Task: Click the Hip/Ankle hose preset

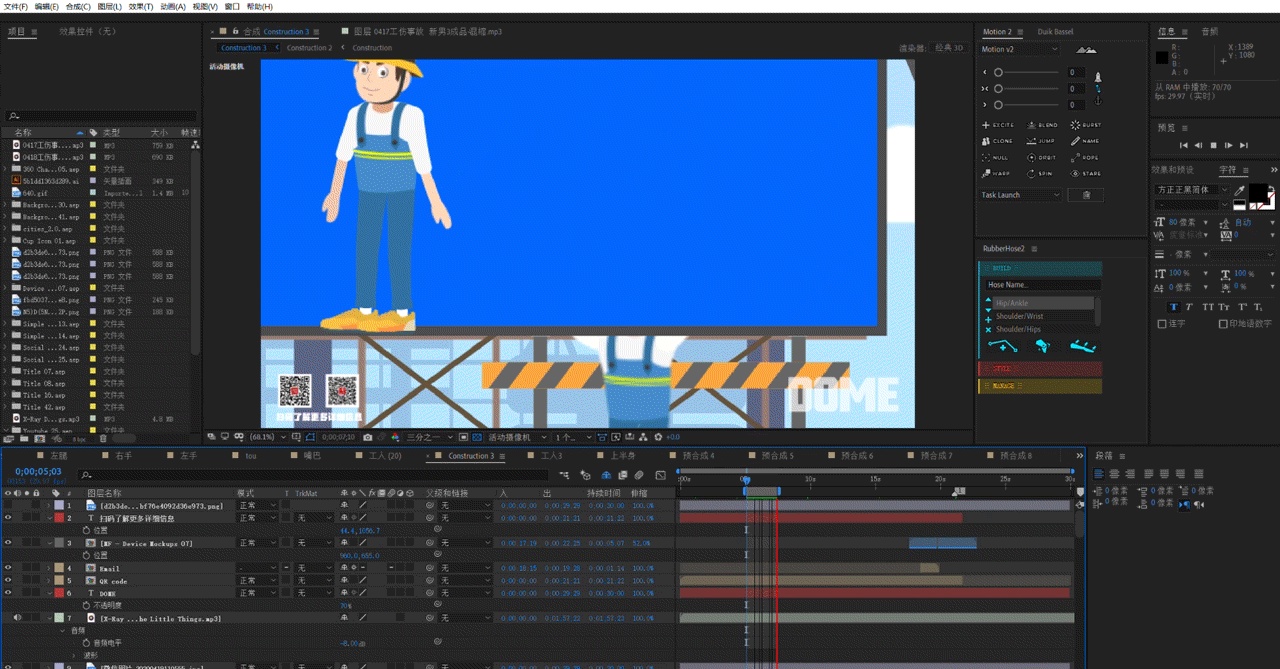Action: click(1044, 303)
